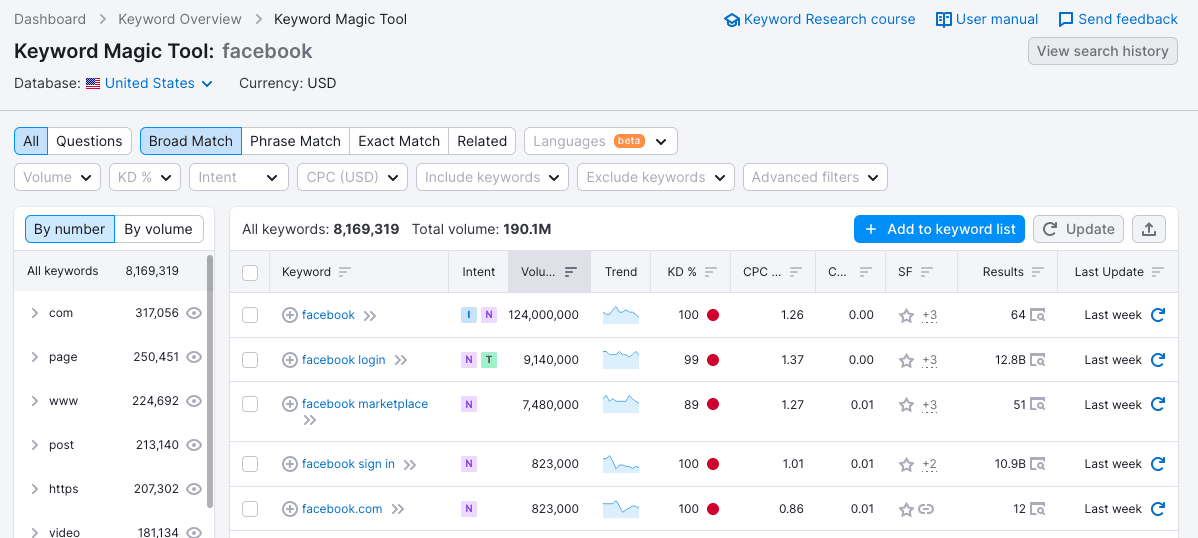Refresh the facebook sign in row

[1158, 464]
